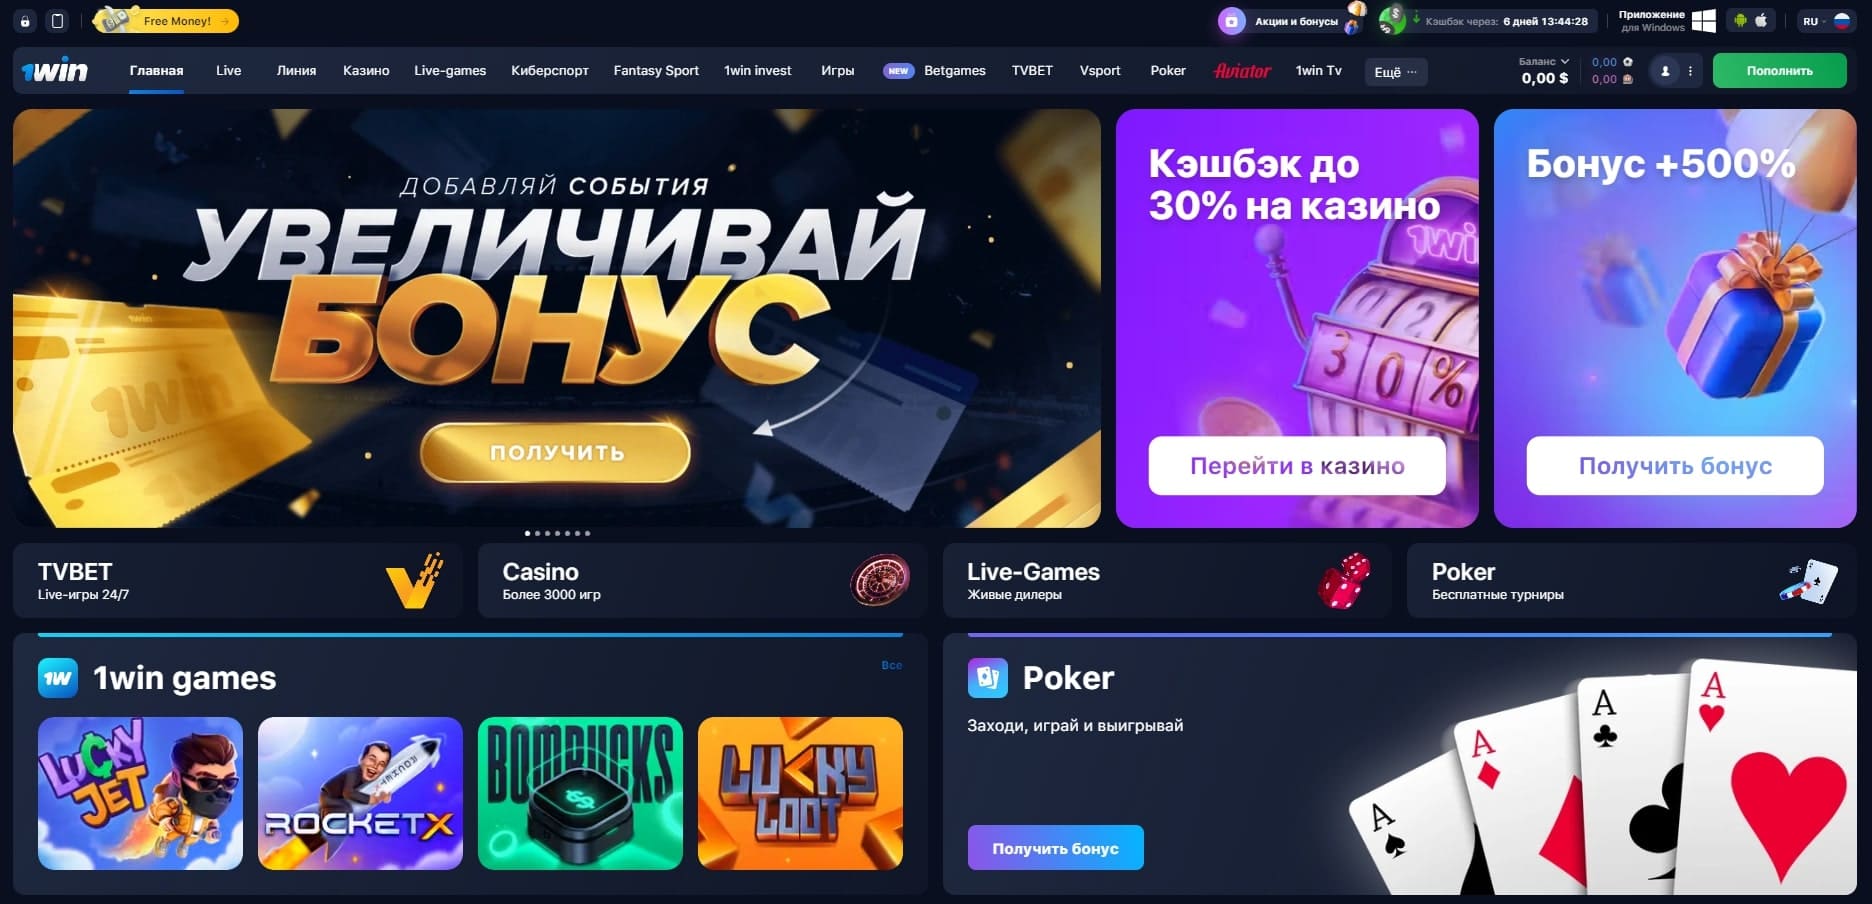Image resolution: width=1872 pixels, height=904 pixels.
Task: Click the 1win logo
Action: click(55, 71)
